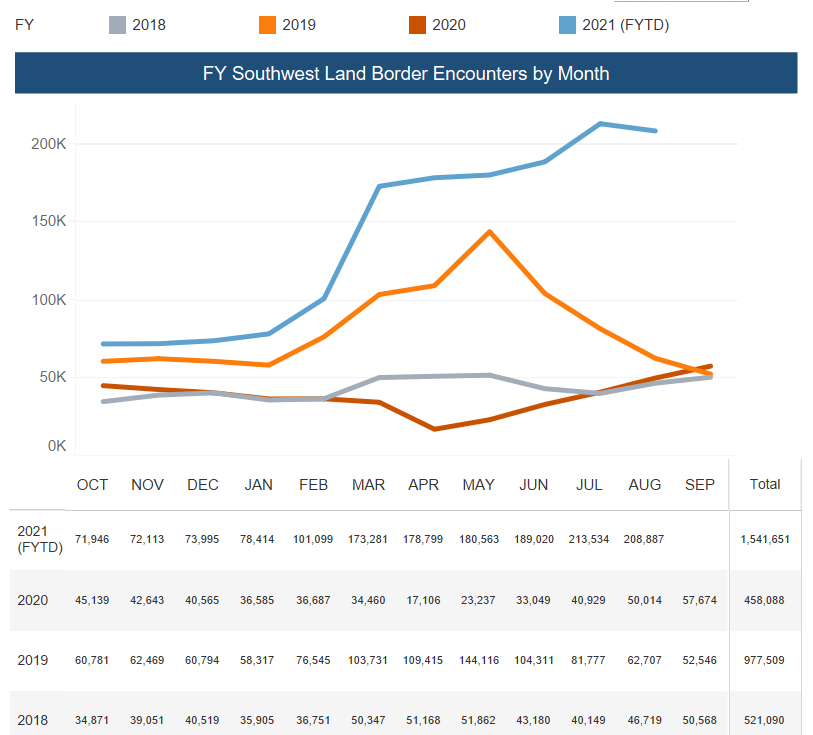Click the 200K y-axis label

[48, 144]
